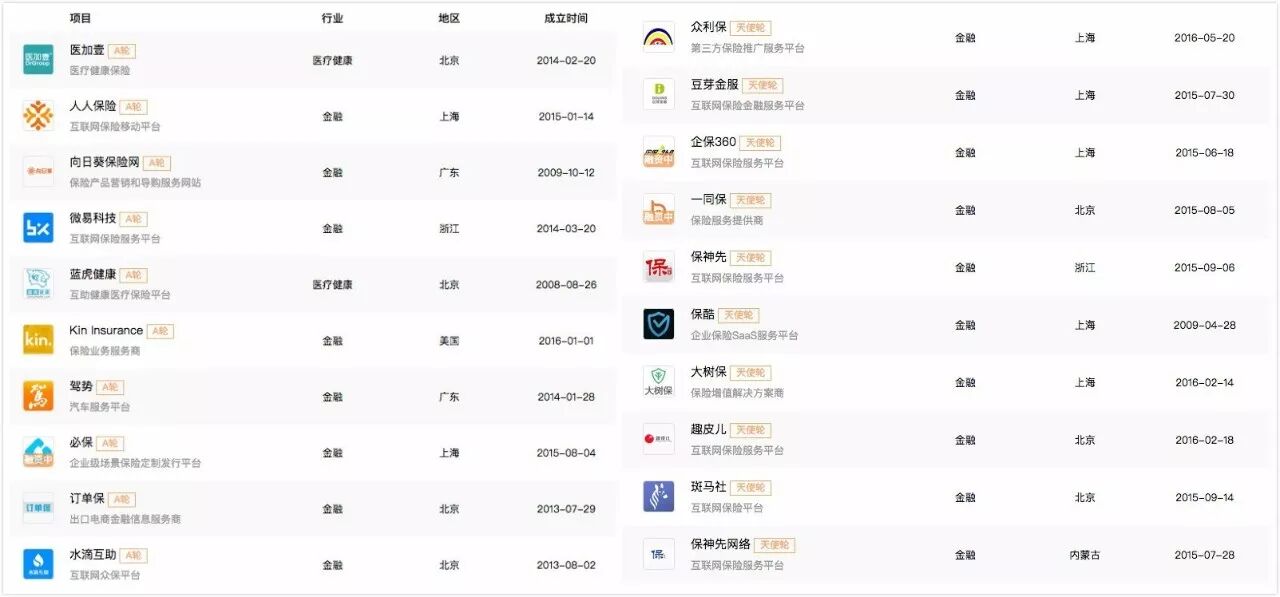Screen dimensions: 1280x597
Task: Click the description 保险服务提供商
Action: pyautogui.click(x=727, y=220)
